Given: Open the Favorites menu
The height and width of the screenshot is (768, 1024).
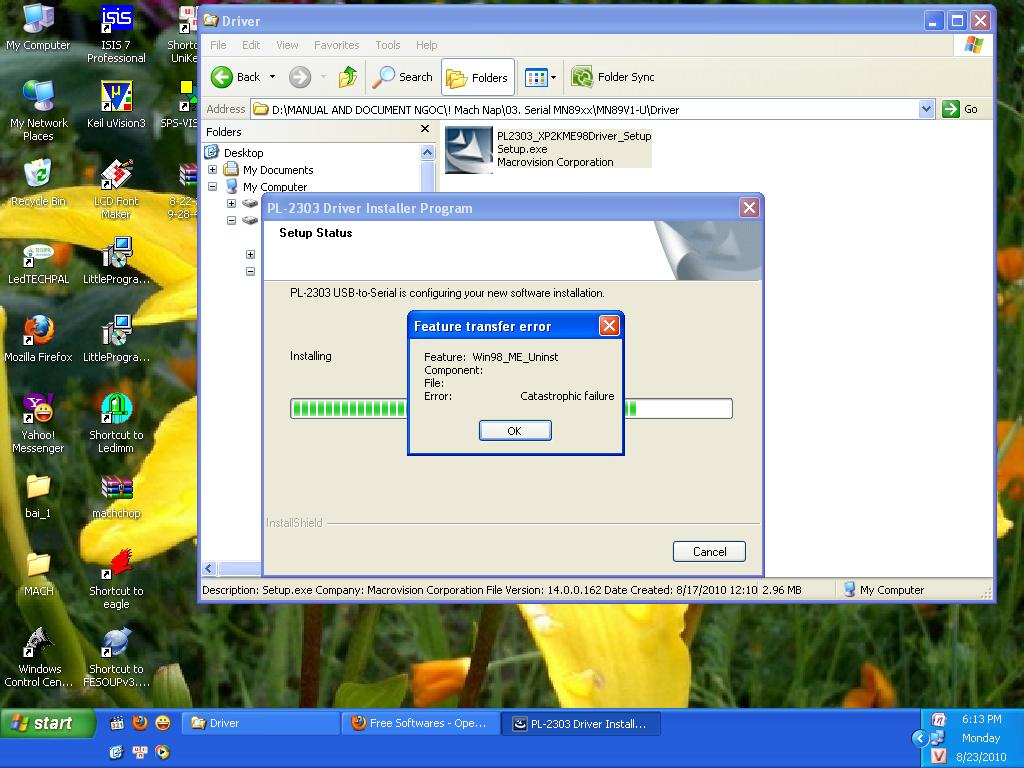Looking at the screenshot, I should [336, 45].
